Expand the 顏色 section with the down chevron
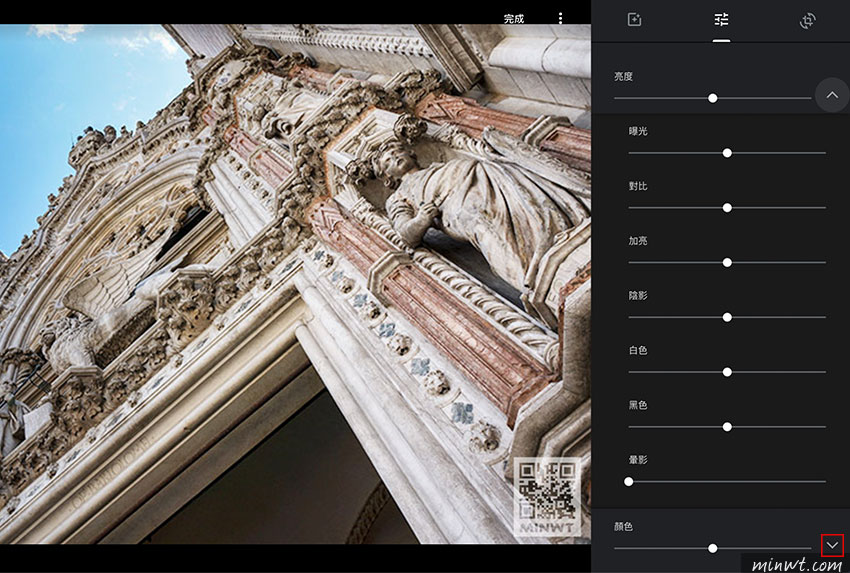Image resolution: width=850 pixels, height=573 pixels. (832, 545)
